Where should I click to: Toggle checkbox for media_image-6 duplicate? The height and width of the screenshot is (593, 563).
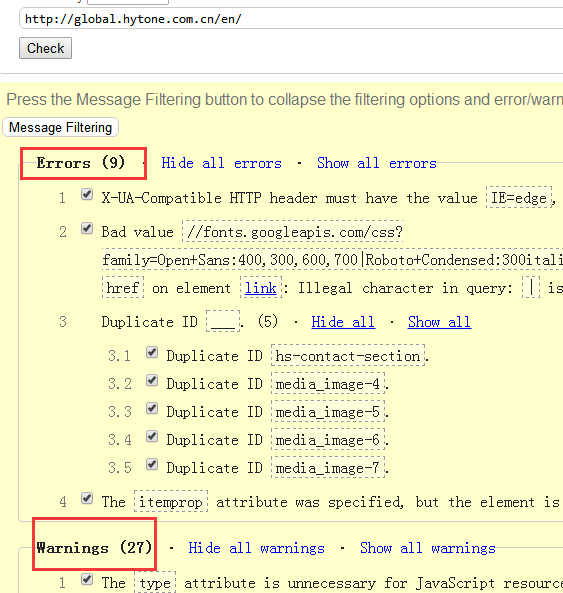point(152,436)
